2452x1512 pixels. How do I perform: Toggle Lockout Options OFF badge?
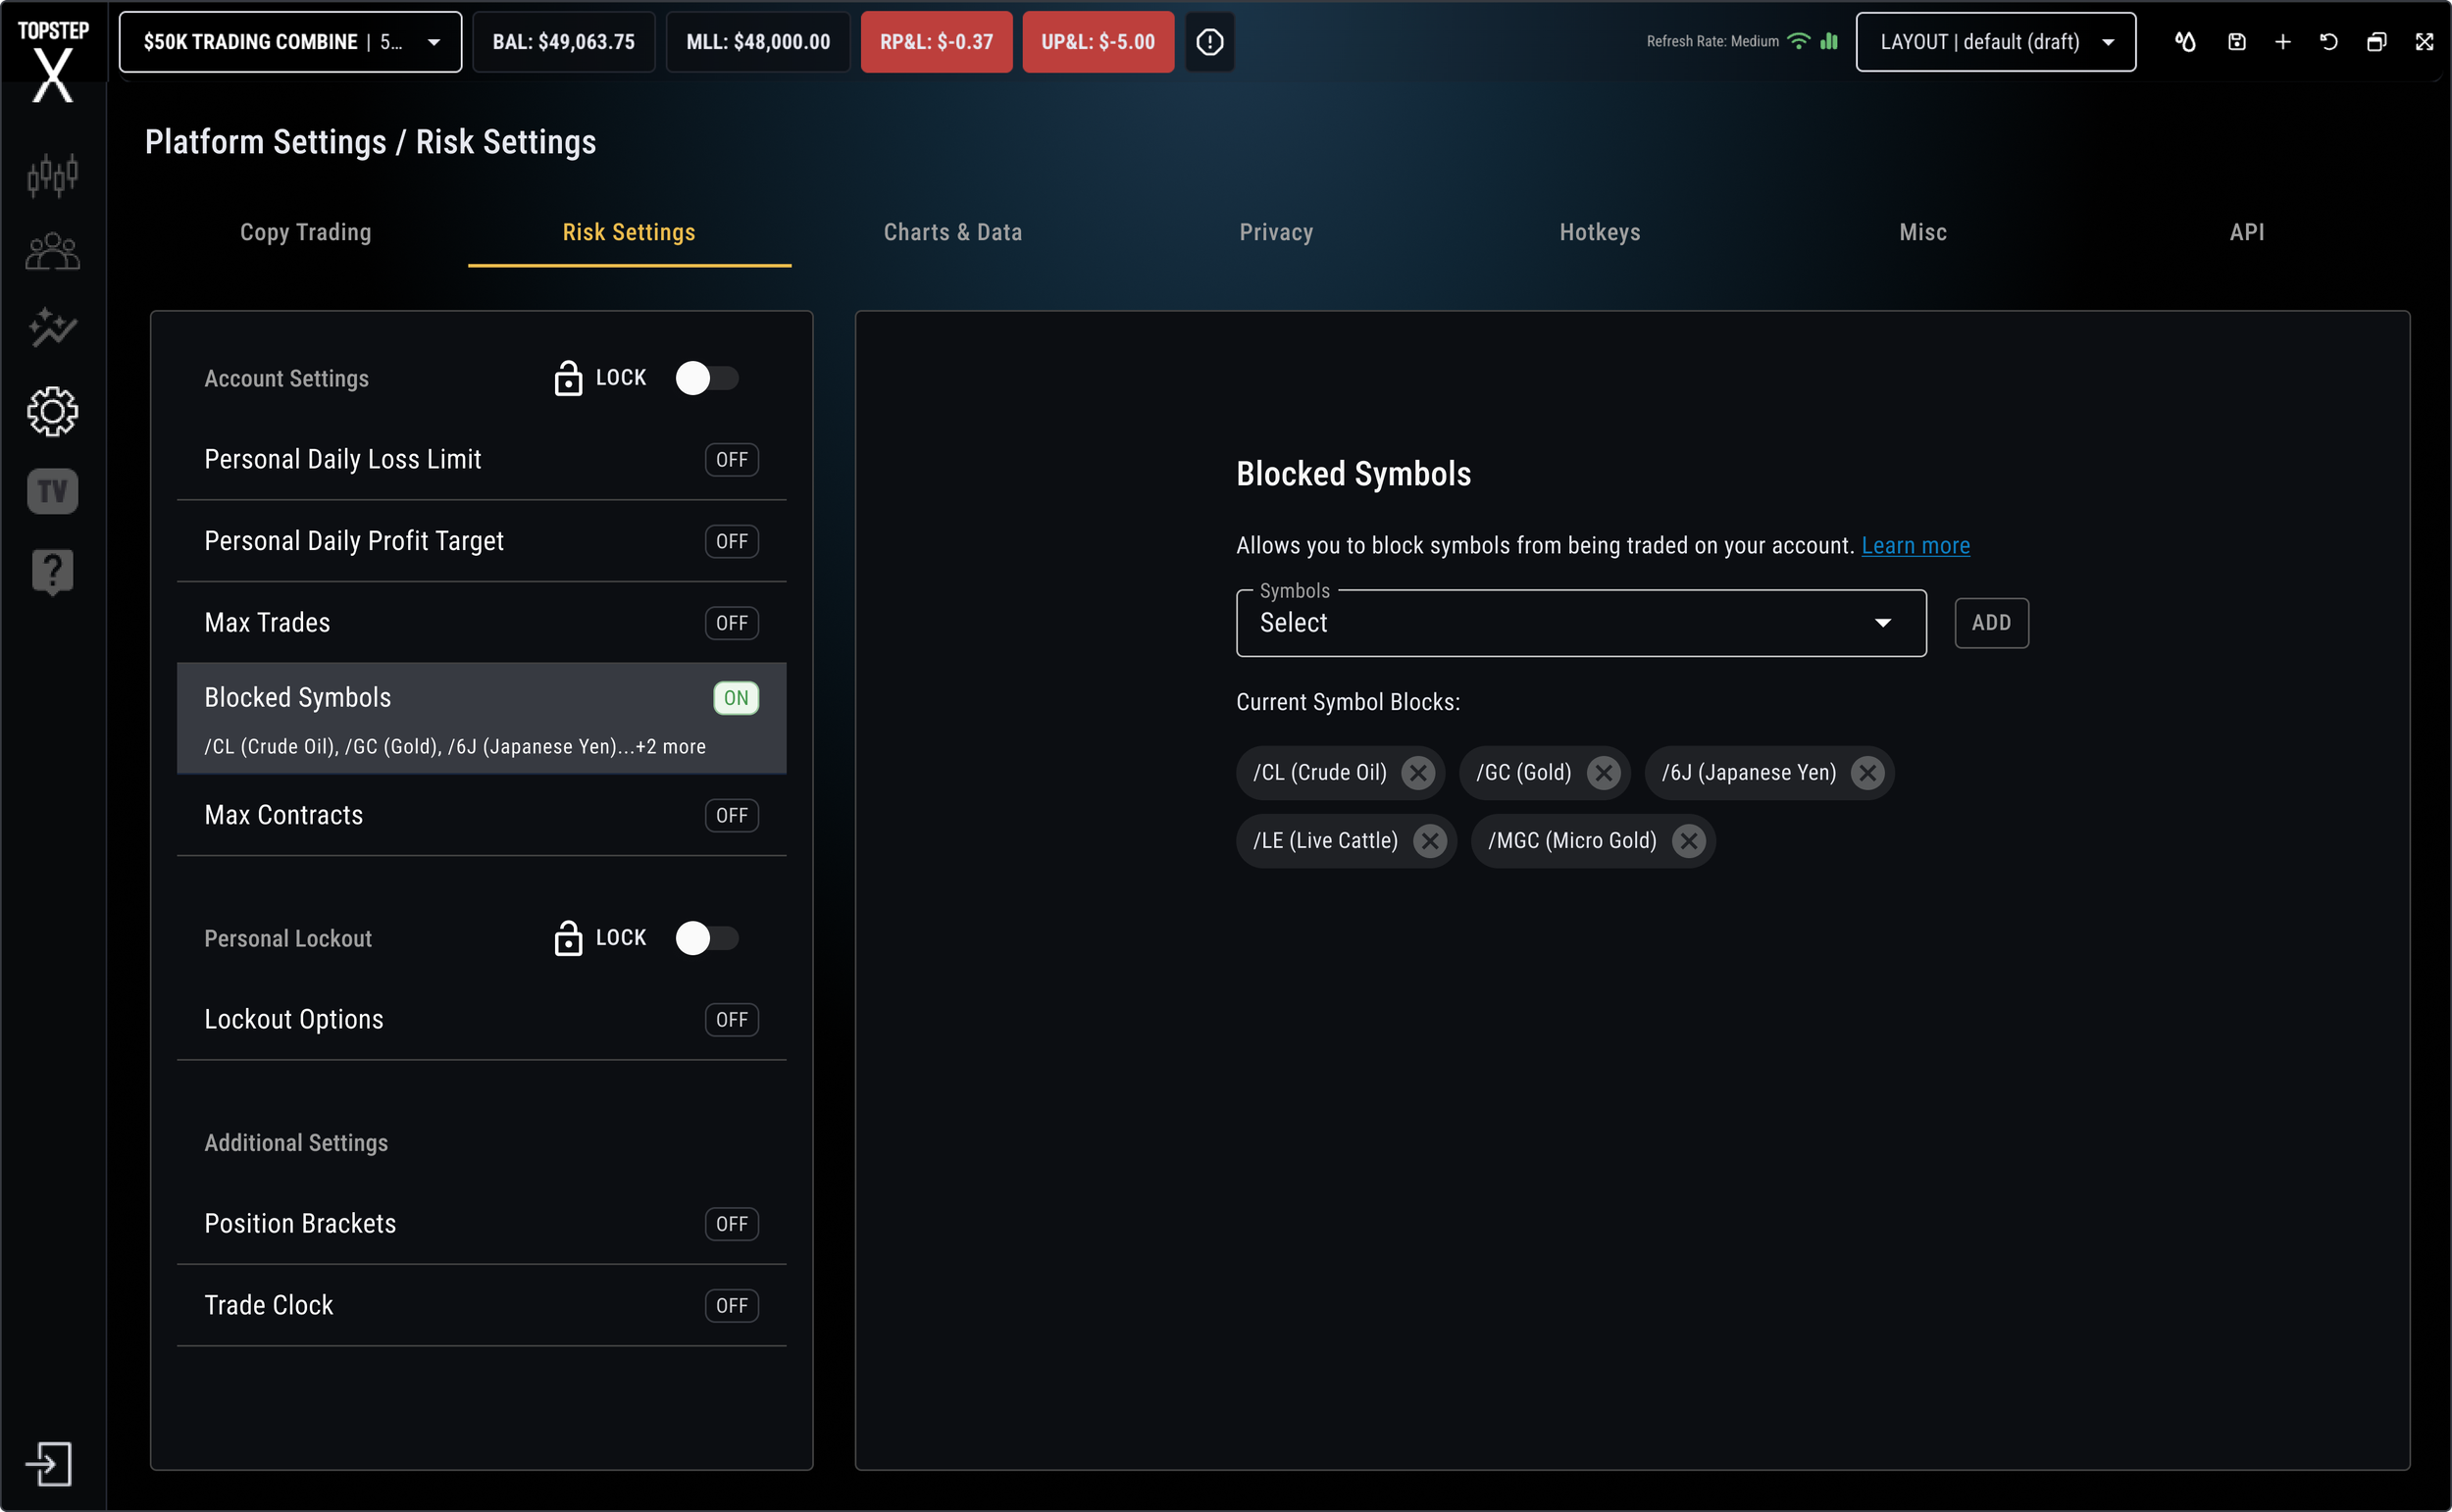[x=731, y=1020]
